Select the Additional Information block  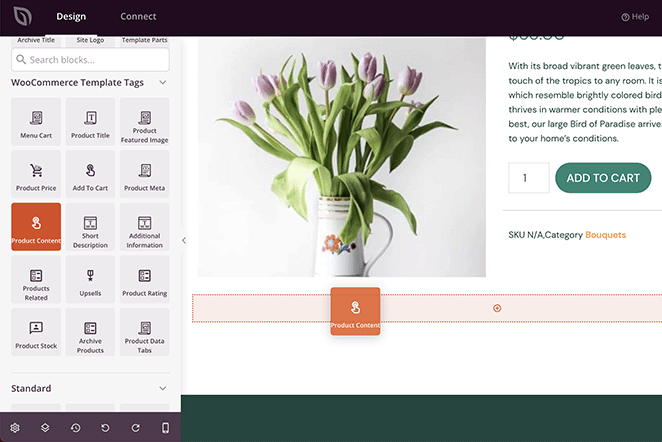tap(145, 227)
